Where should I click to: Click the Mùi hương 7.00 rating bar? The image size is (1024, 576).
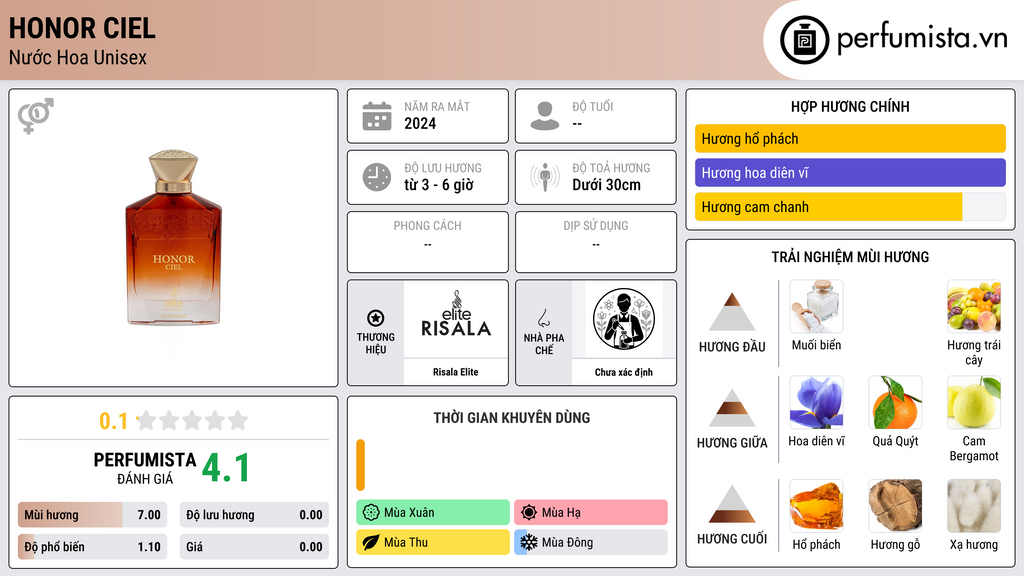point(93,515)
